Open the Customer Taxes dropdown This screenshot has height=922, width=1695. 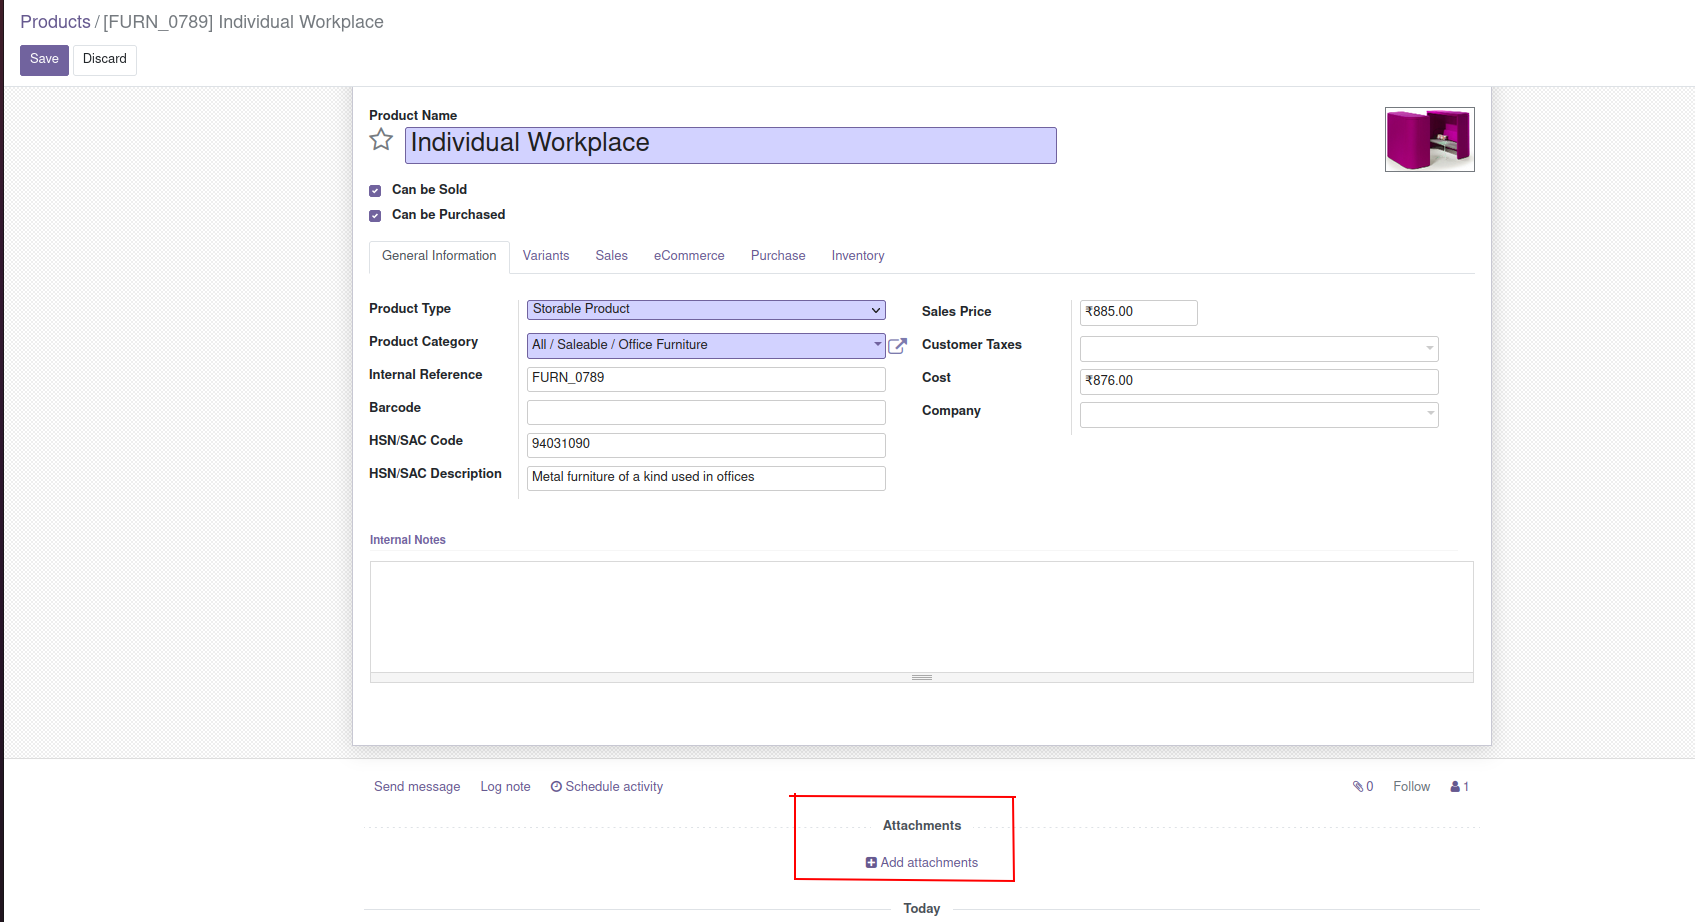point(1258,349)
